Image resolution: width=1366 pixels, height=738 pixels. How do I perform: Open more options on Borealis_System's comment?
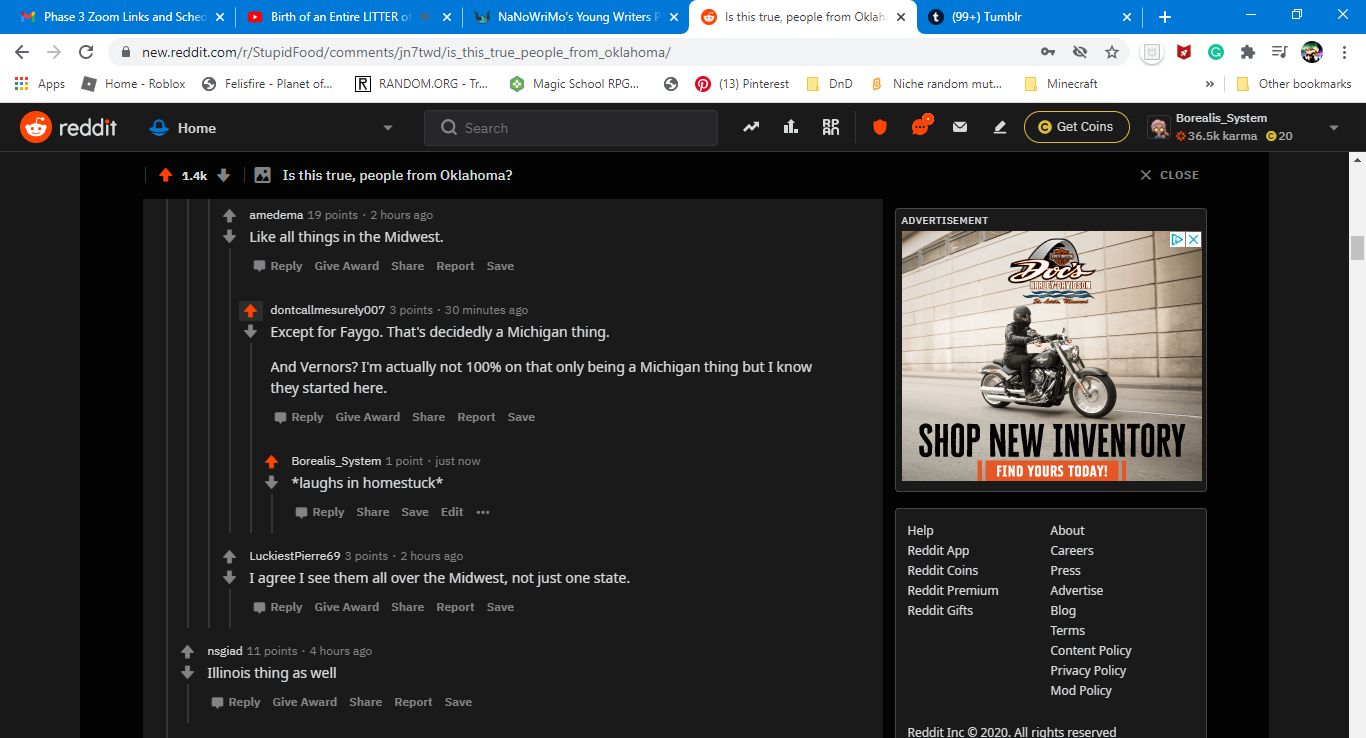click(483, 512)
